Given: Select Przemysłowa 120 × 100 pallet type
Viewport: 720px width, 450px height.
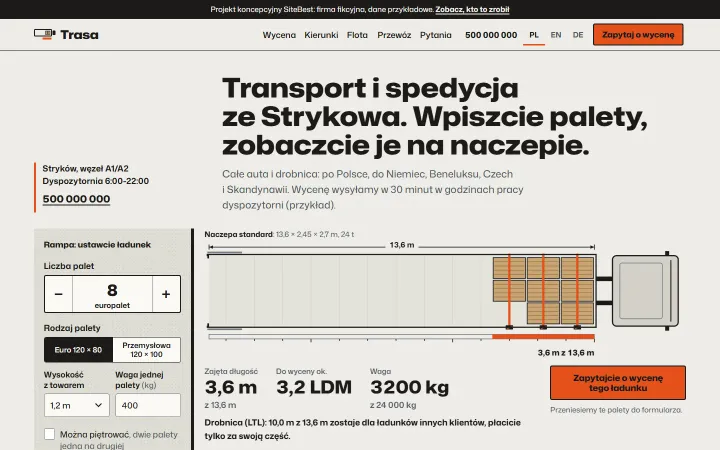Looking at the screenshot, I should coord(146,350).
